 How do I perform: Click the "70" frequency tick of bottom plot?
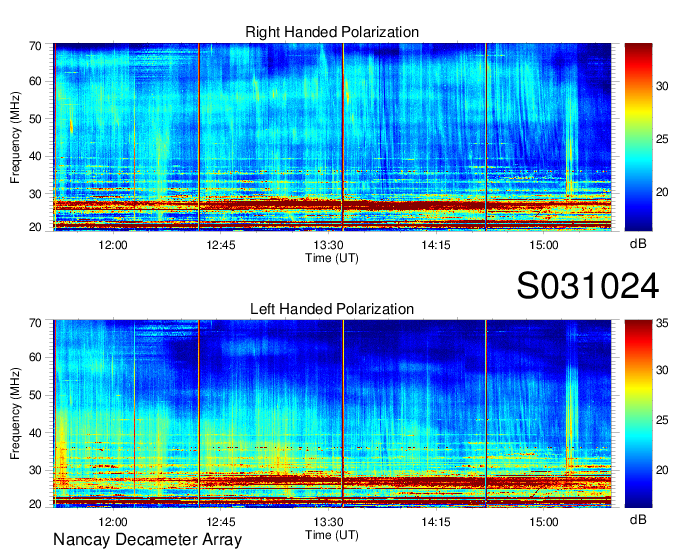pyautogui.click(x=35, y=323)
